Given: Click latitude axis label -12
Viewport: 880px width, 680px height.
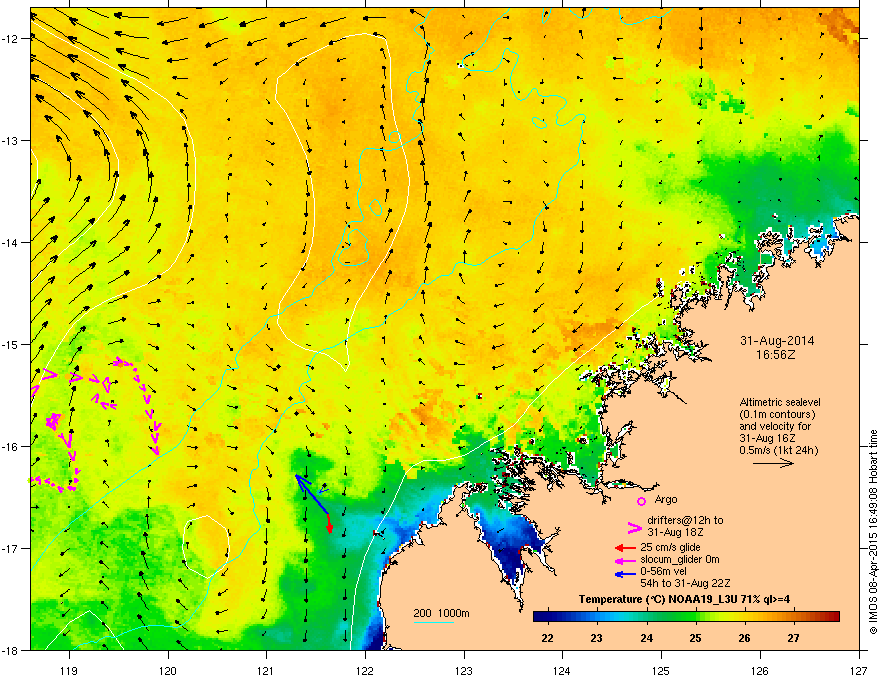Looking at the screenshot, I should click(11, 38).
